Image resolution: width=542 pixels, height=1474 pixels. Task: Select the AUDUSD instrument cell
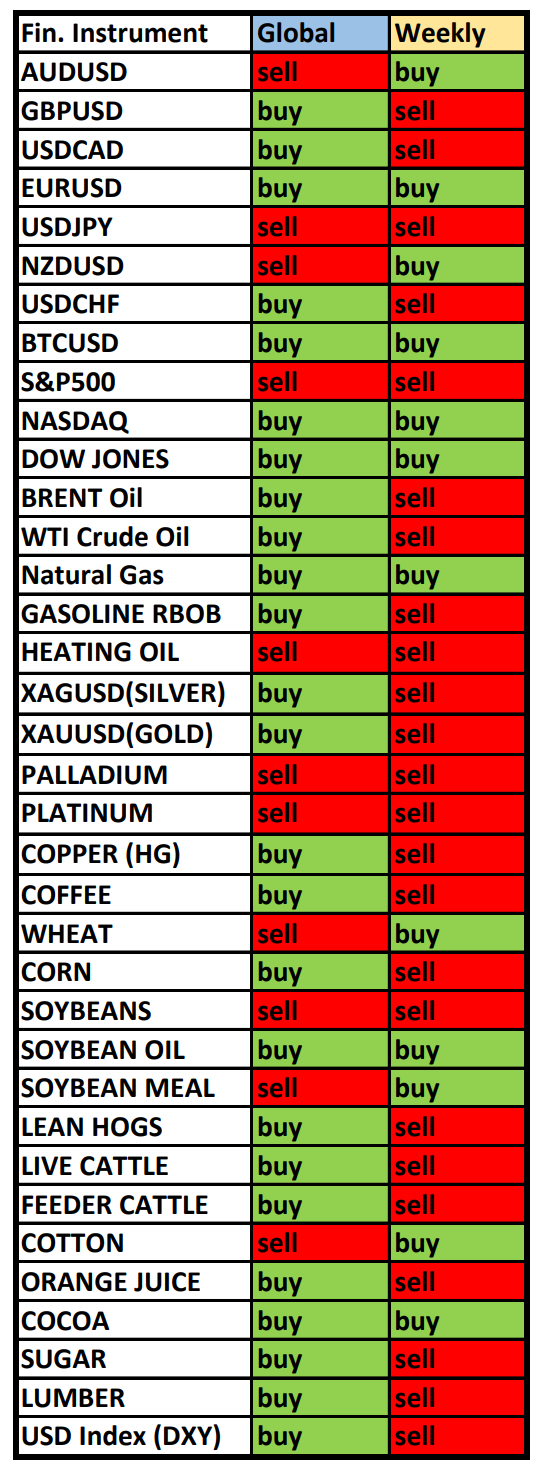pos(134,72)
